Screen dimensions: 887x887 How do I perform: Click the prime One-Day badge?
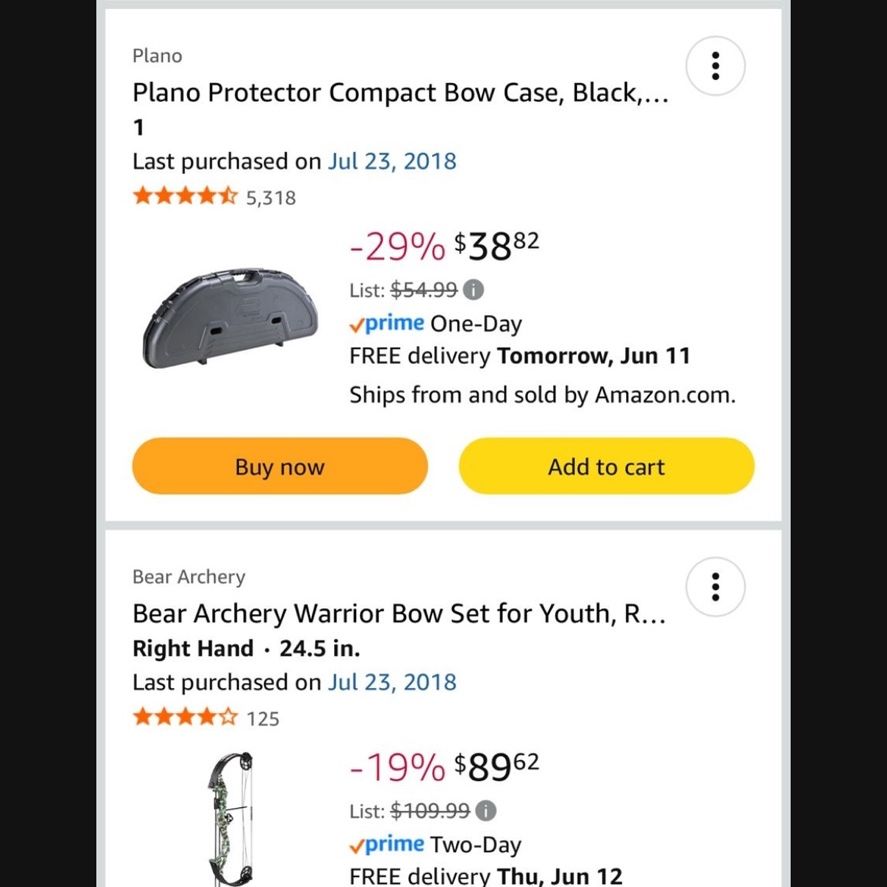436,324
